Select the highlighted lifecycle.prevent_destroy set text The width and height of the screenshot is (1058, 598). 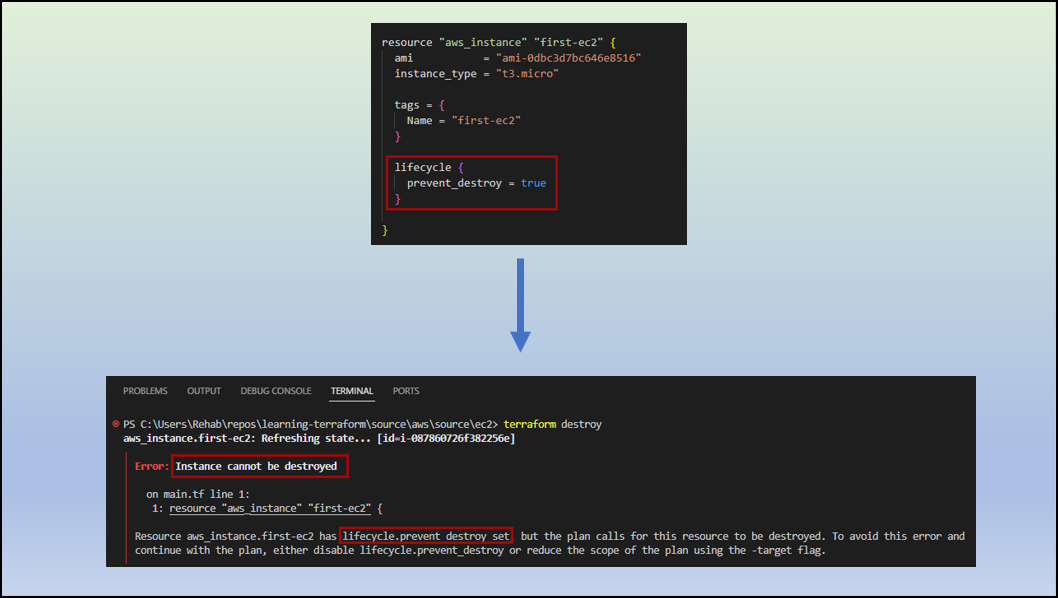[x=426, y=535]
